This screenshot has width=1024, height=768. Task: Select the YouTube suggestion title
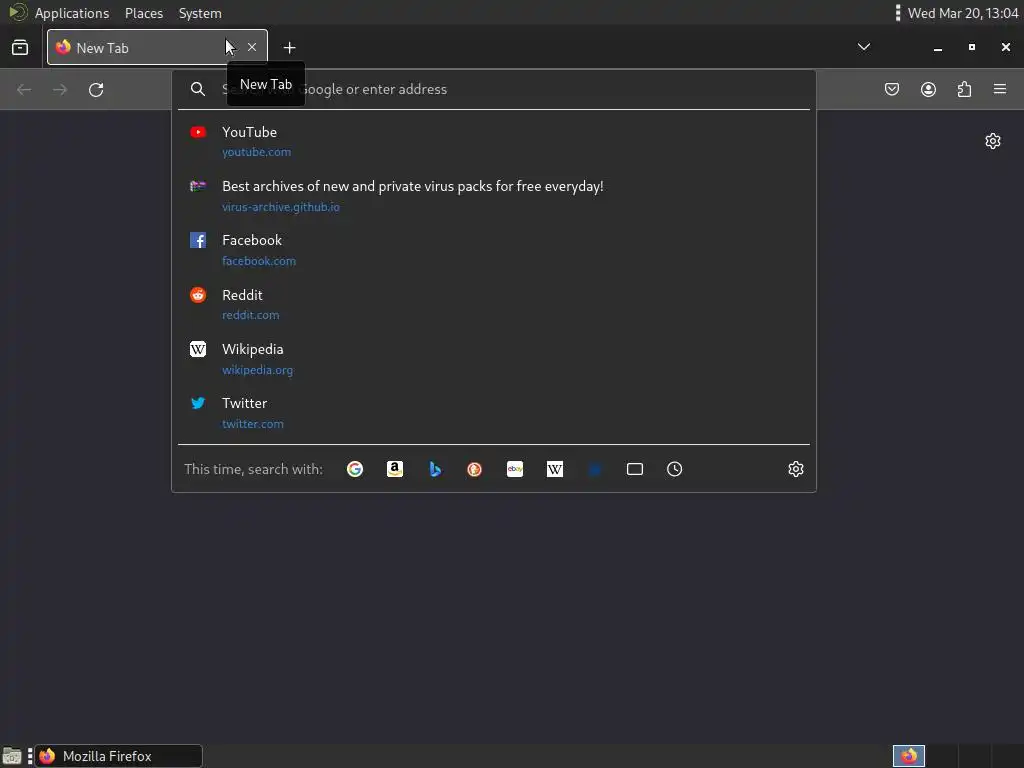tap(249, 132)
